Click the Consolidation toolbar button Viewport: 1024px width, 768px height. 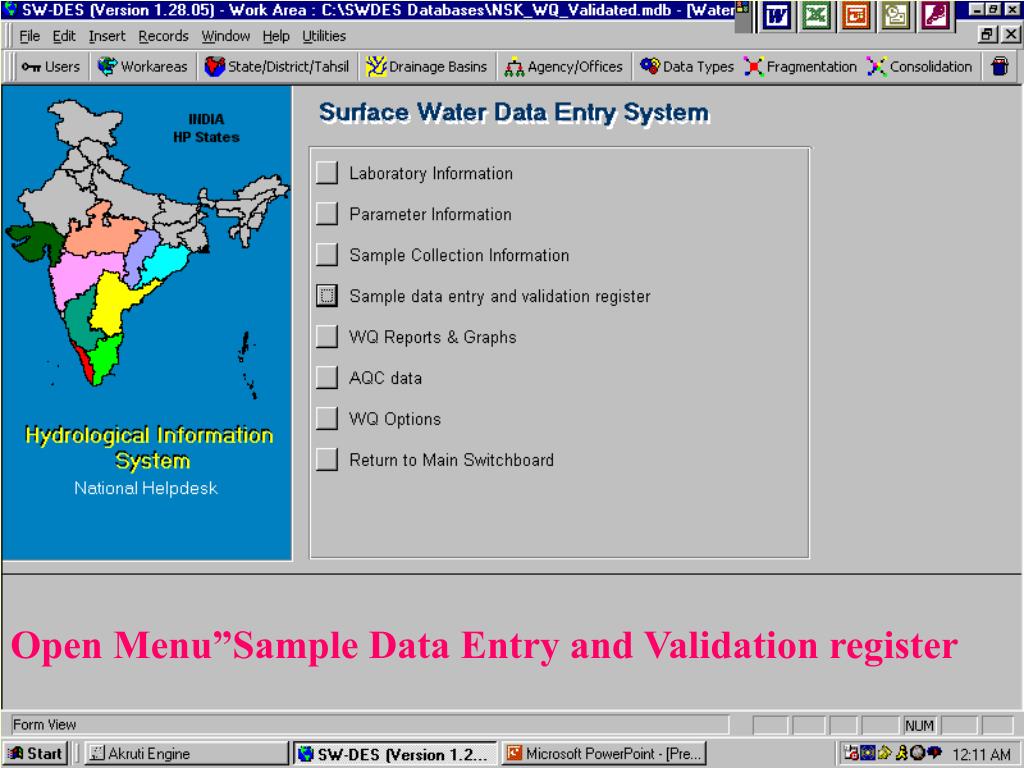tap(920, 67)
